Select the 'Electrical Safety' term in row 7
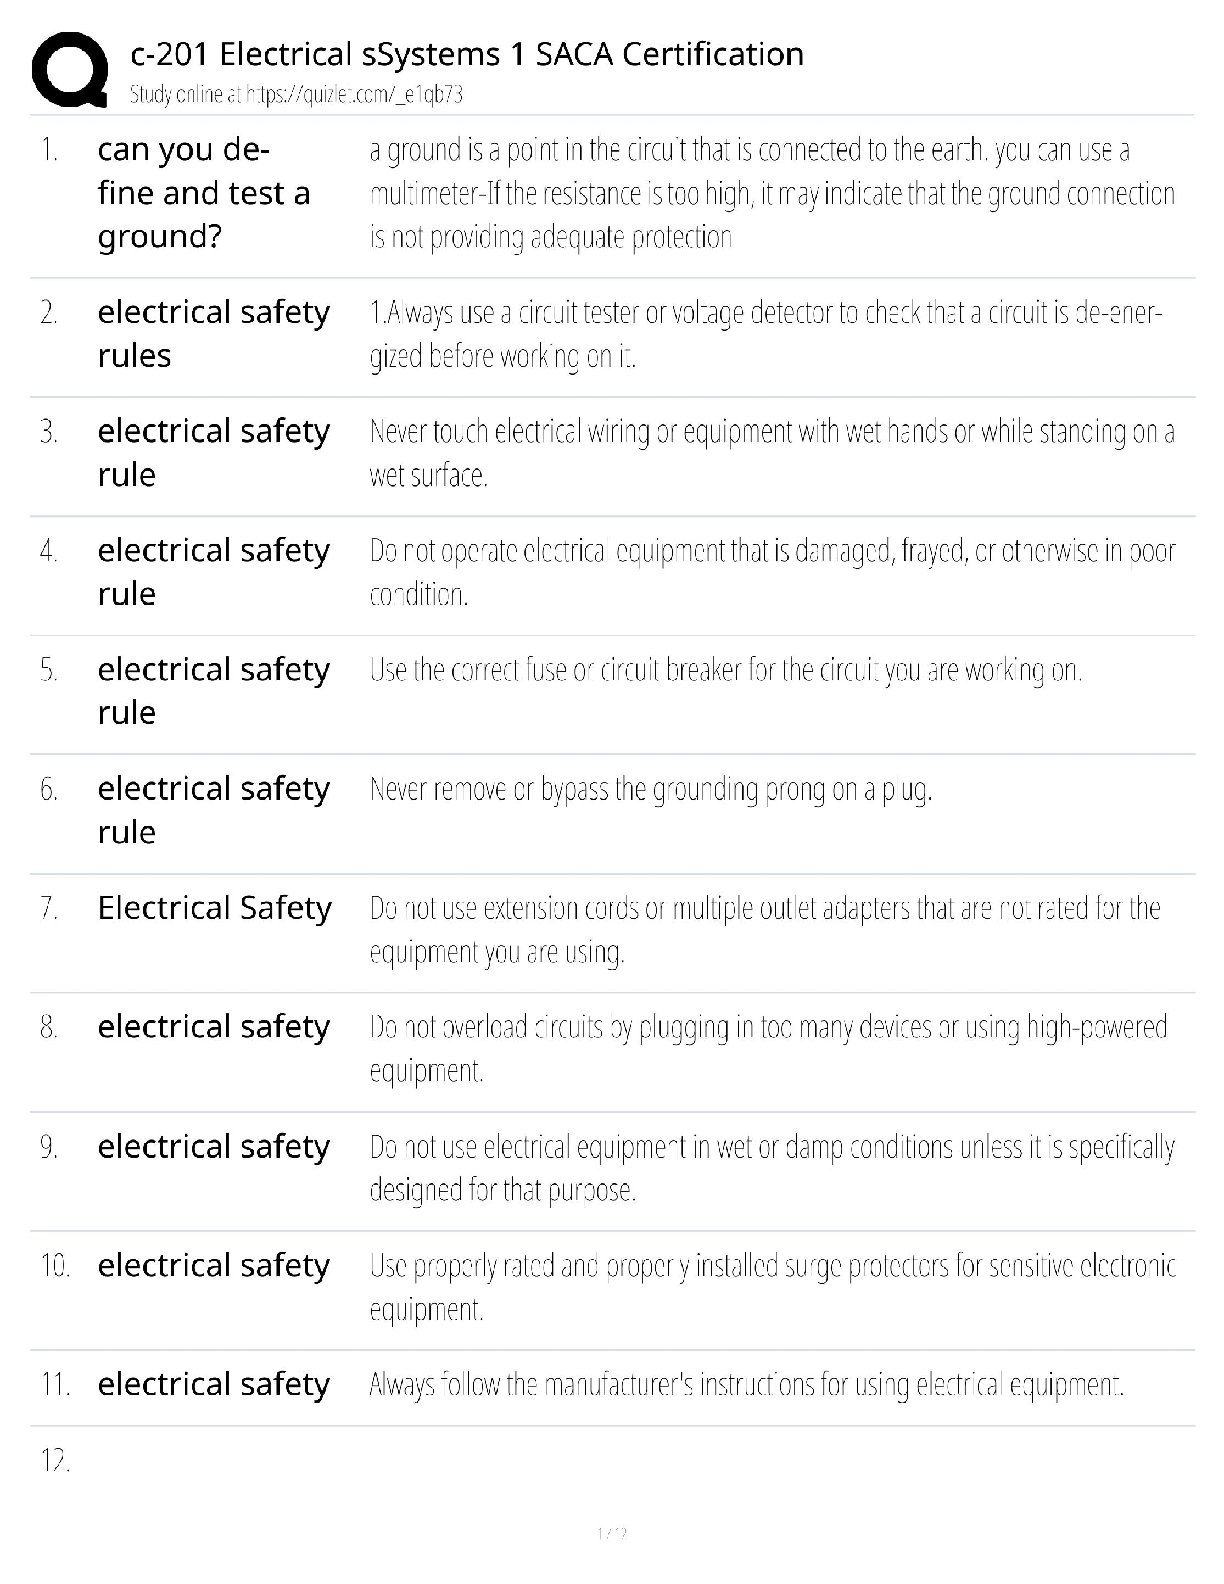Screen dimensions: 1224x1584 pyautogui.click(x=214, y=908)
